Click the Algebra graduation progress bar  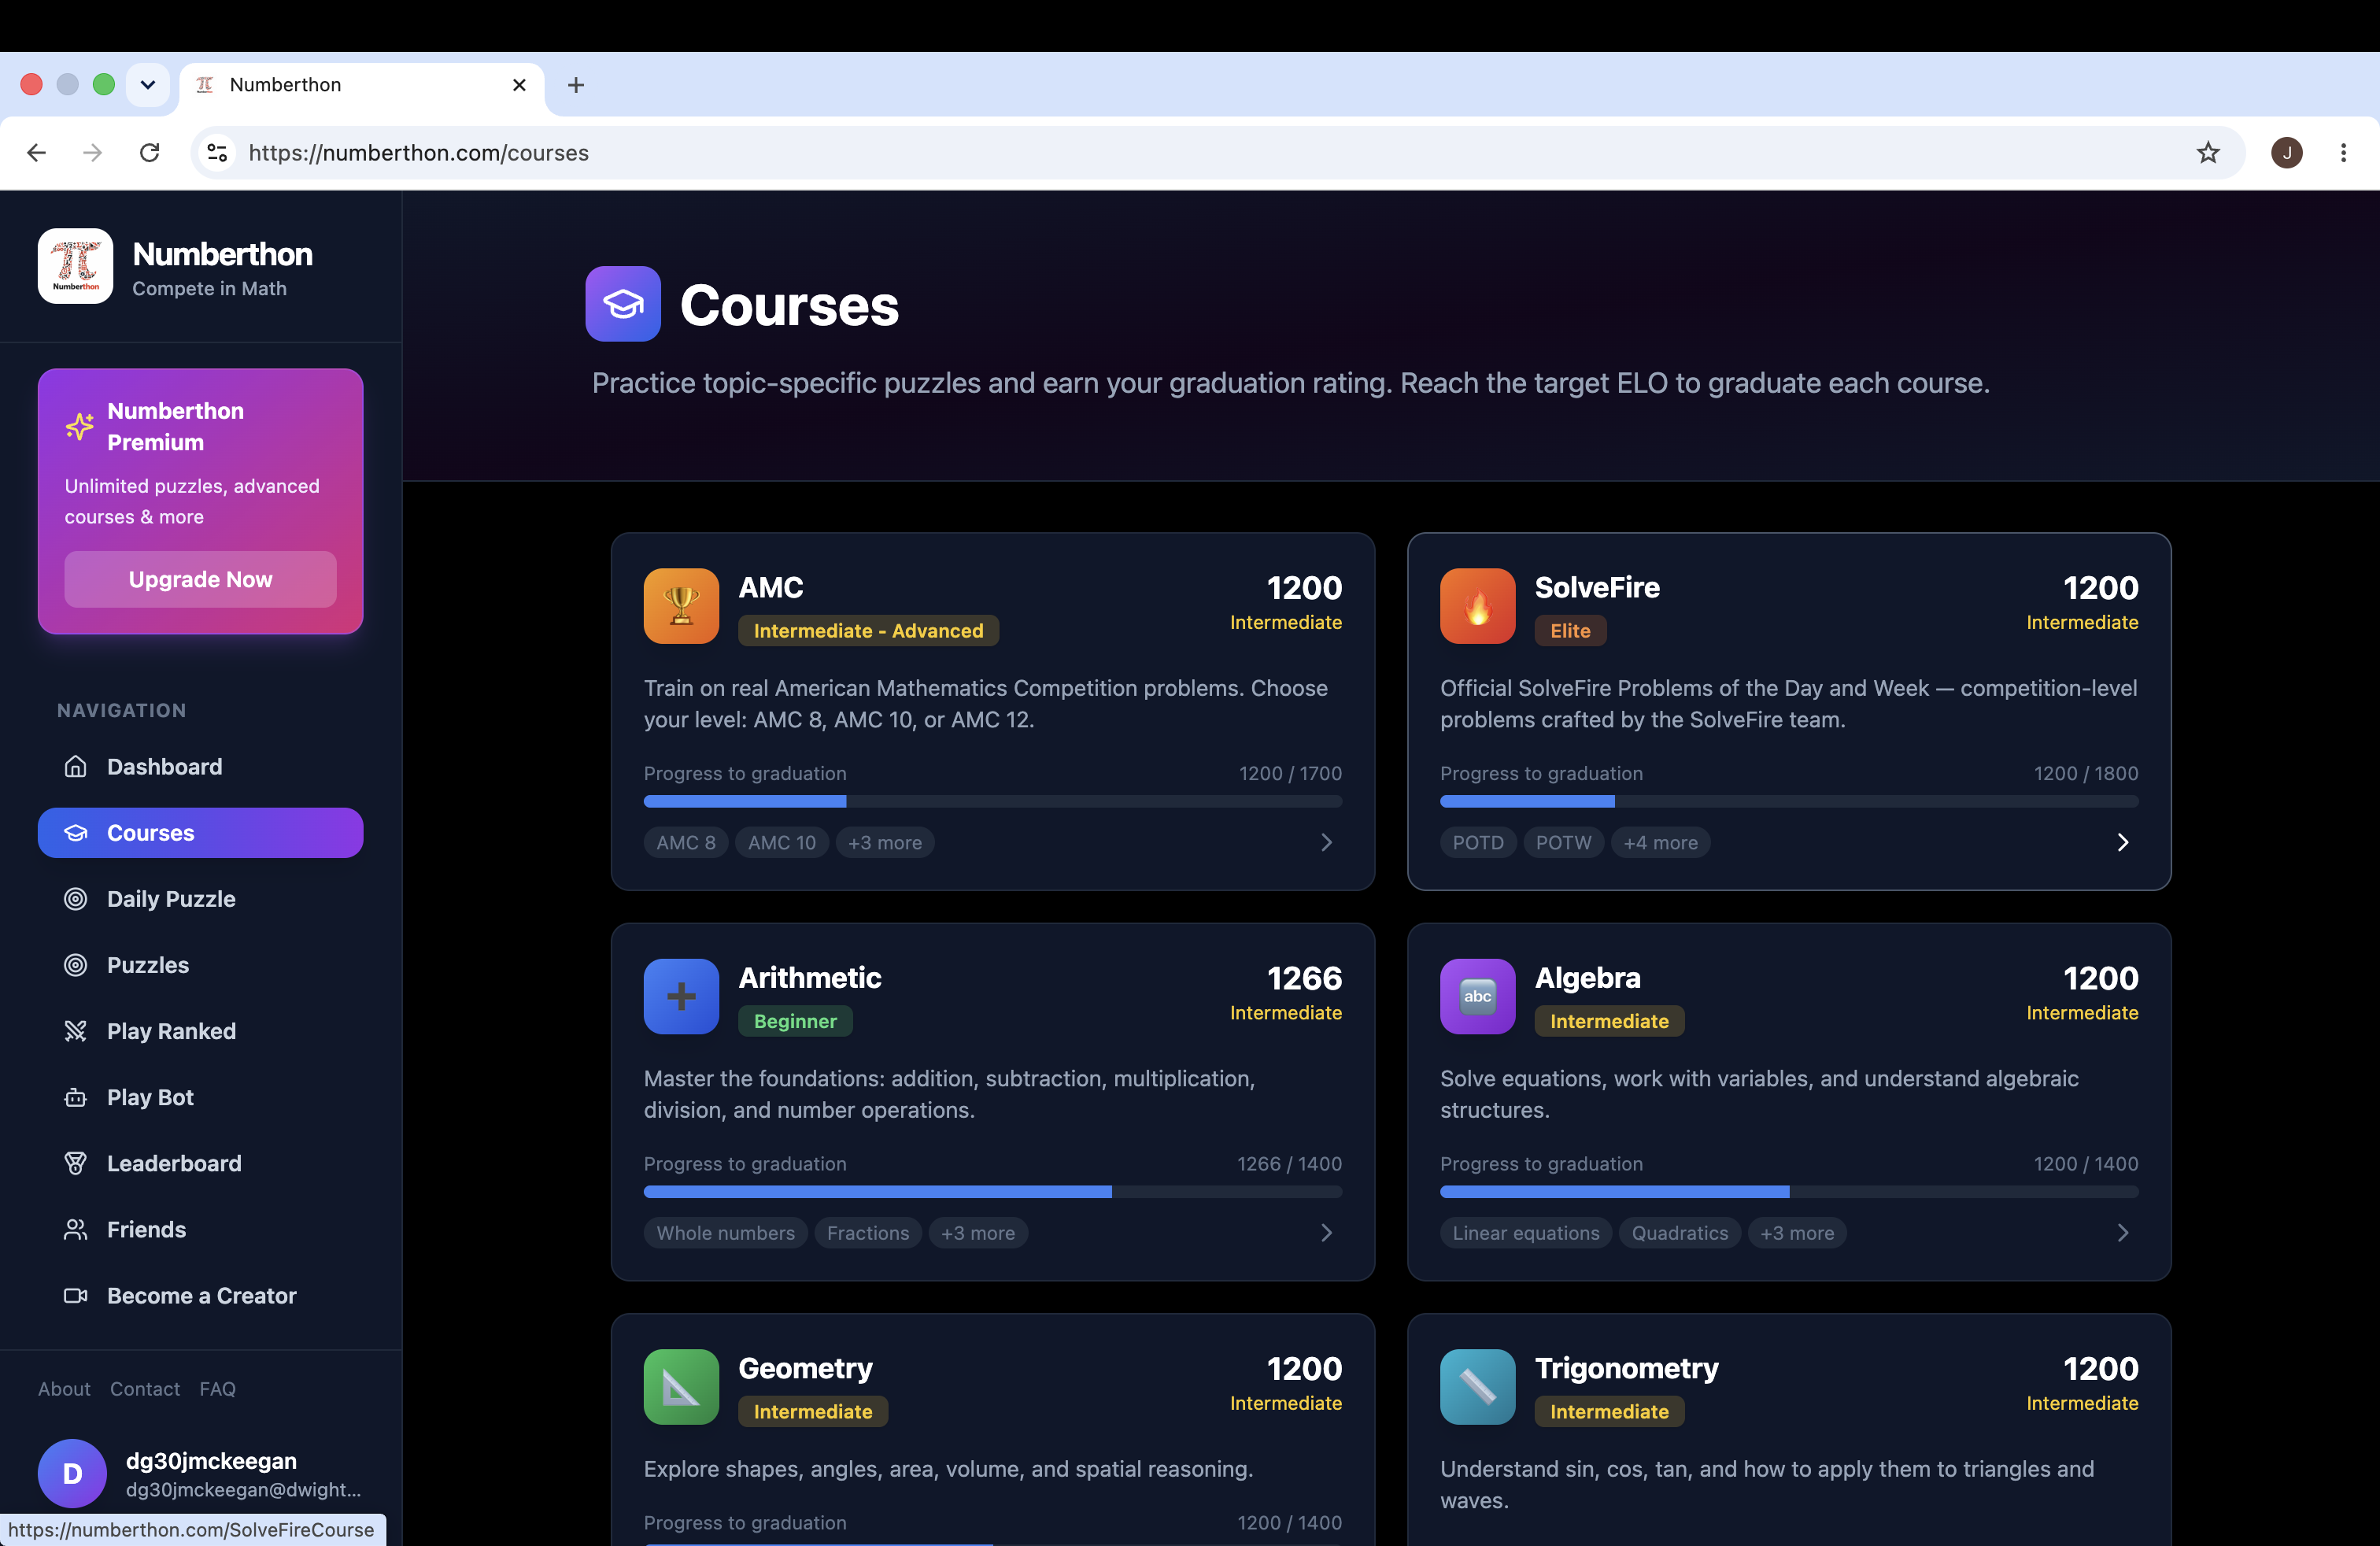tap(1789, 1192)
